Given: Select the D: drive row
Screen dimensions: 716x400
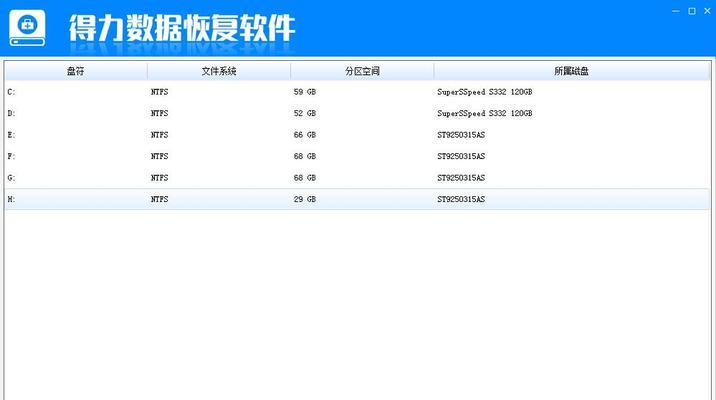Looking at the screenshot, I should (358, 113).
